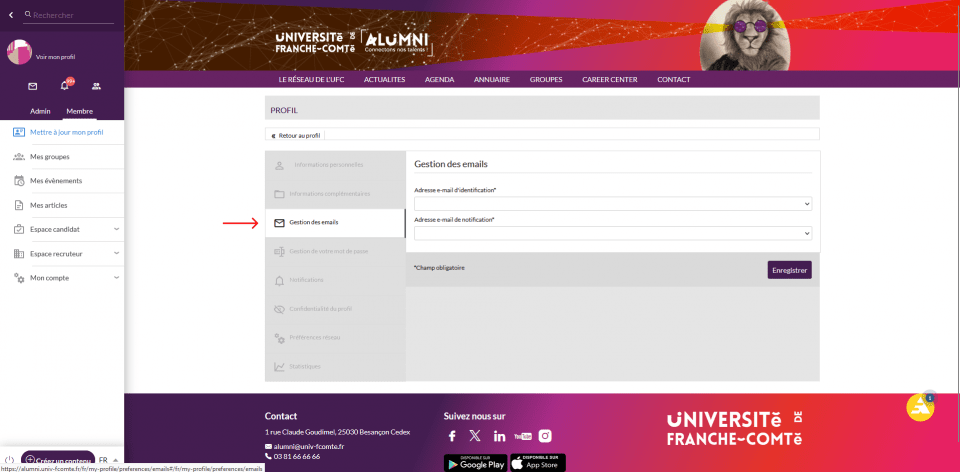This screenshot has height=472, width=960.
Task: Open the messages envelope icon
Action: [x=32, y=86]
